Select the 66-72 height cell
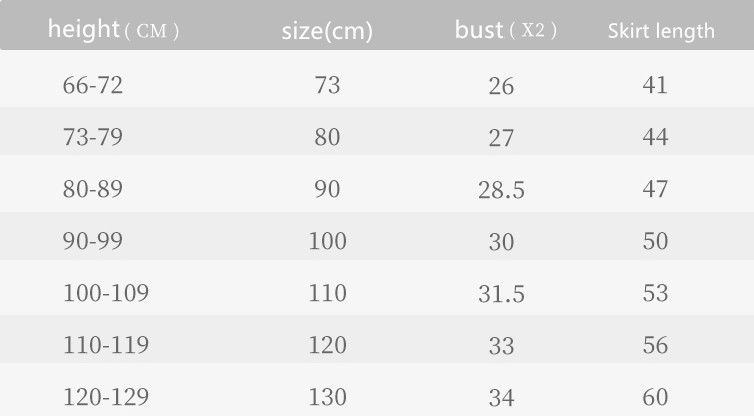This screenshot has height=416, width=754. (93, 85)
